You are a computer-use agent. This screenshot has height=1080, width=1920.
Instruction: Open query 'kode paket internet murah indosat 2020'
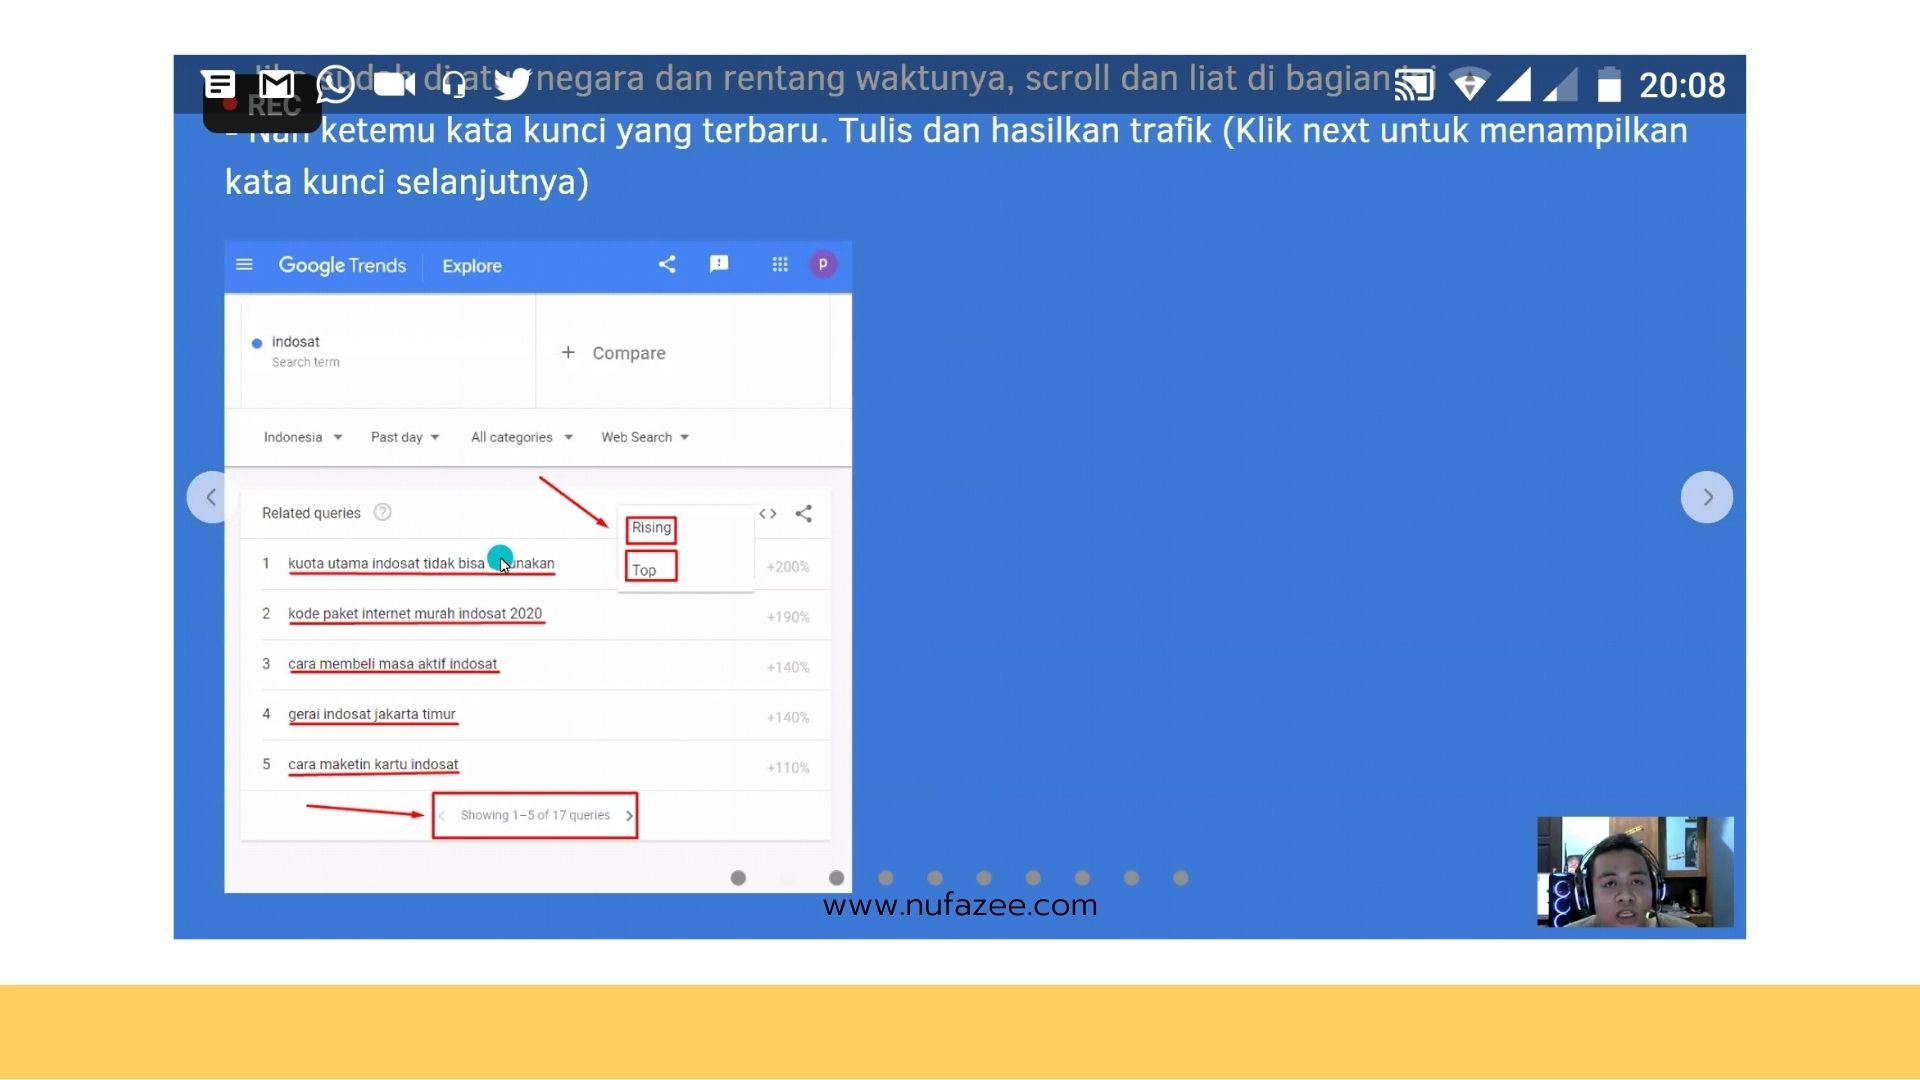[x=415, y=614]
